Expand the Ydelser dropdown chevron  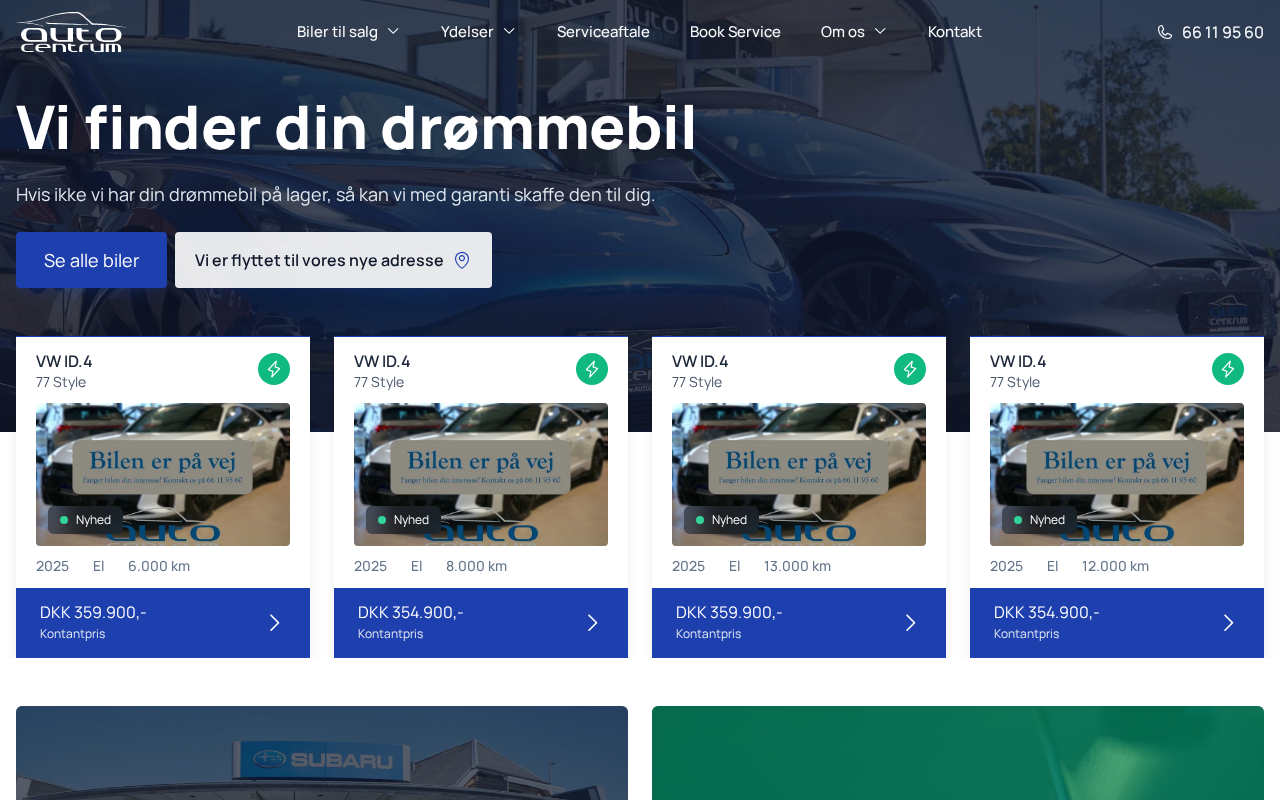coord(509,31)
